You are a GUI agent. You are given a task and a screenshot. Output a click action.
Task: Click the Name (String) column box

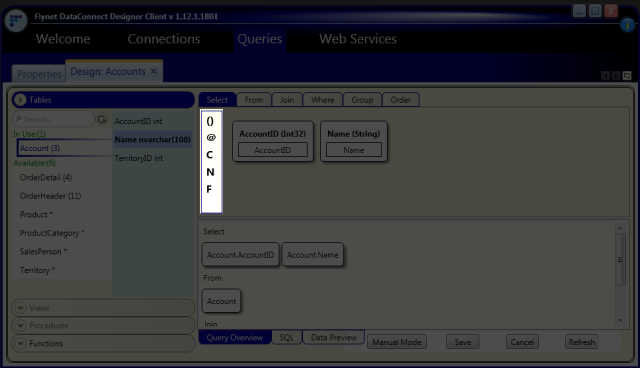(x=353, y=141)
